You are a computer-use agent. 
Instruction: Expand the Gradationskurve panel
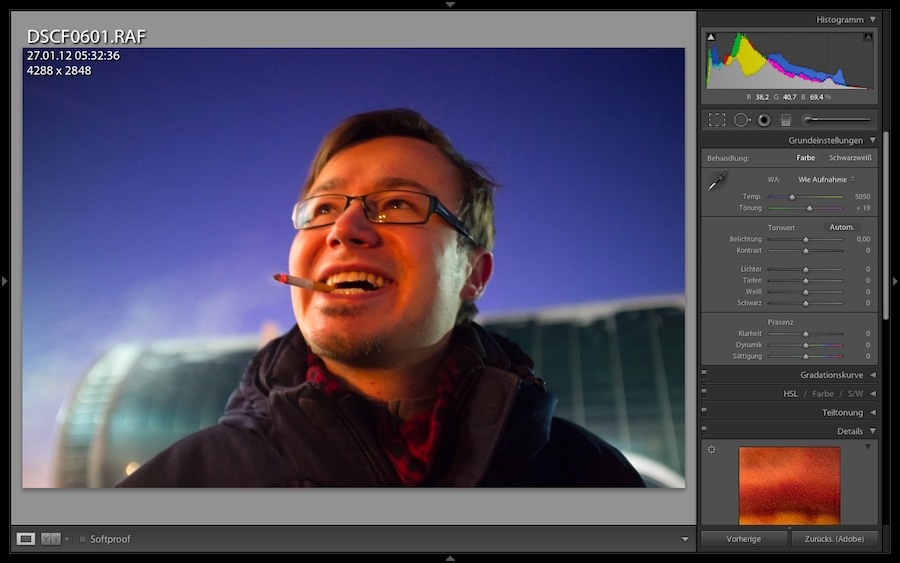[872, 375]
